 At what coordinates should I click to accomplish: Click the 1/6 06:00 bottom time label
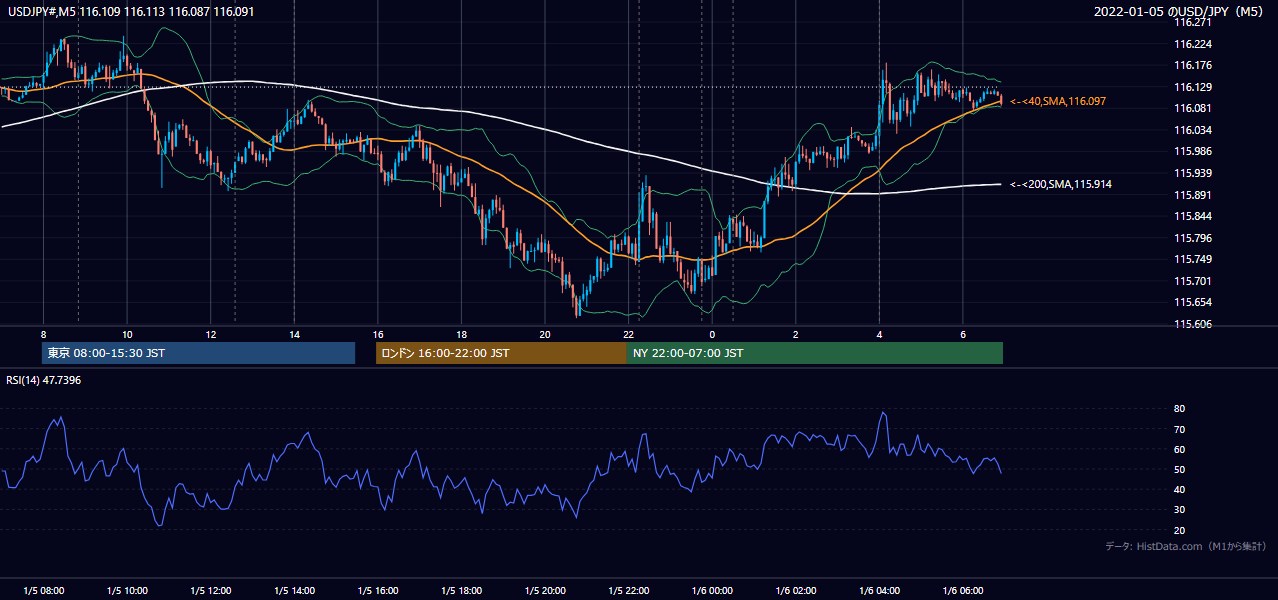pos(963,591)
